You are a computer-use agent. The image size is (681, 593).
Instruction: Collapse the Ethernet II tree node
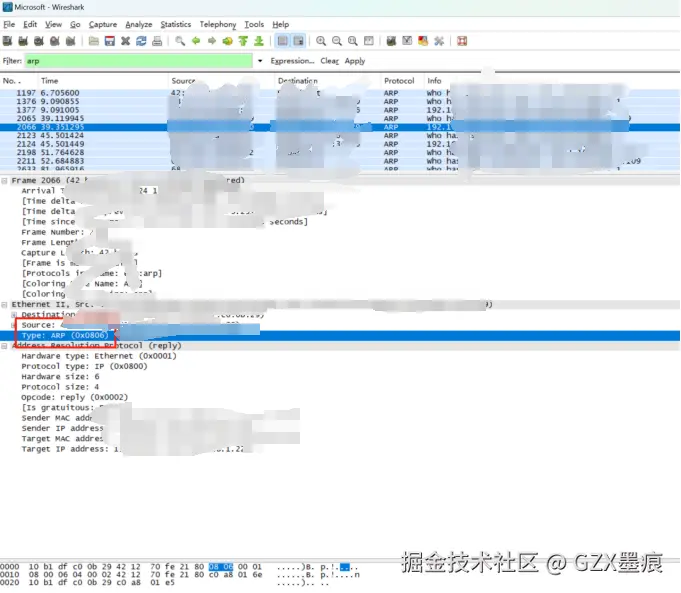pyautogui.click(x=4, y=305)
